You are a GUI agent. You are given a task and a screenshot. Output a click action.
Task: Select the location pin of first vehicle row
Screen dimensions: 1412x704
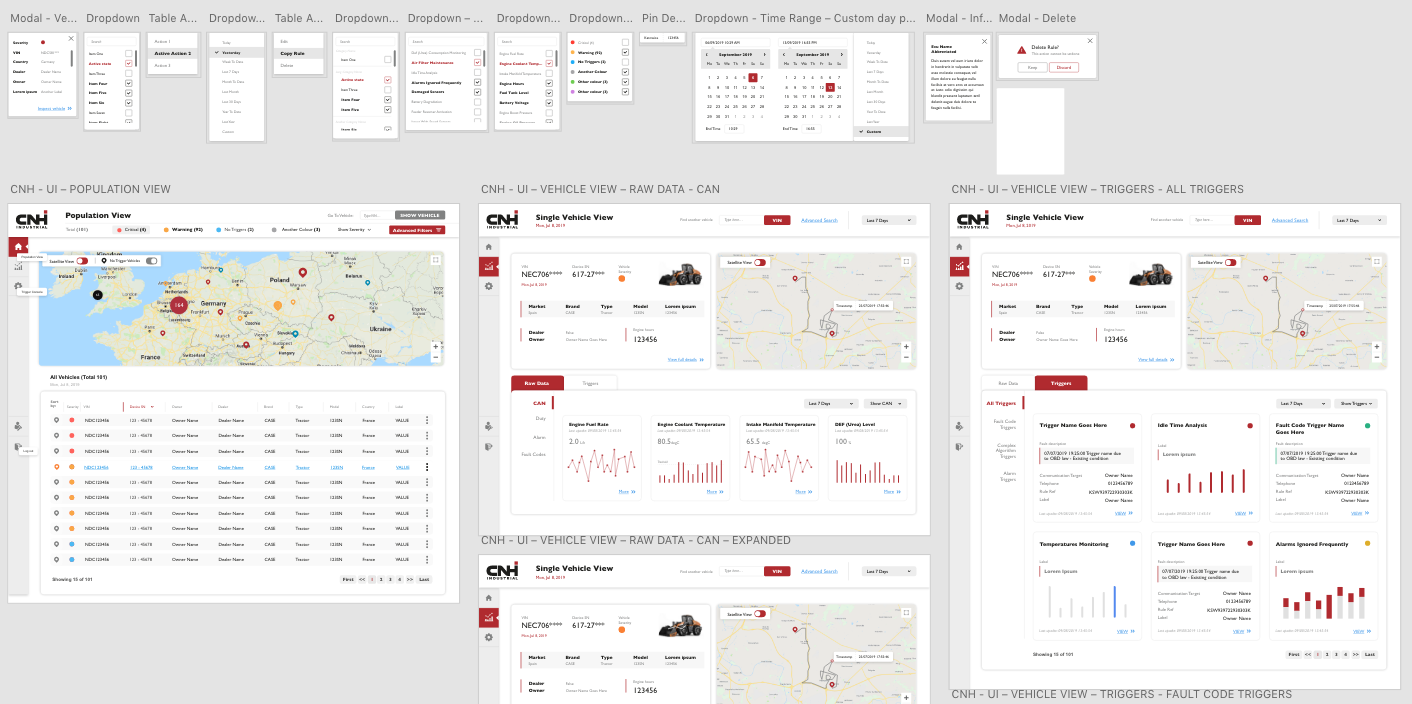point(57,420)
